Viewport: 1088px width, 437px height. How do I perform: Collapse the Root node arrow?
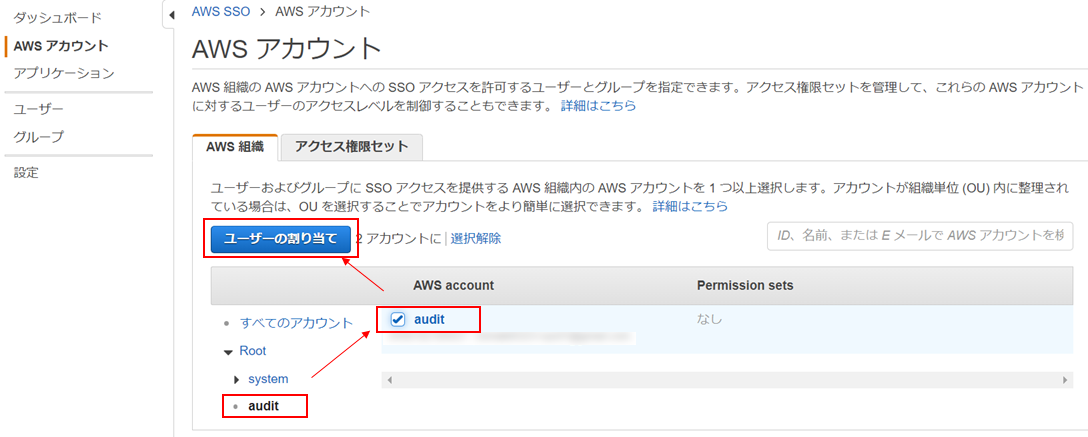pos(228,352)
